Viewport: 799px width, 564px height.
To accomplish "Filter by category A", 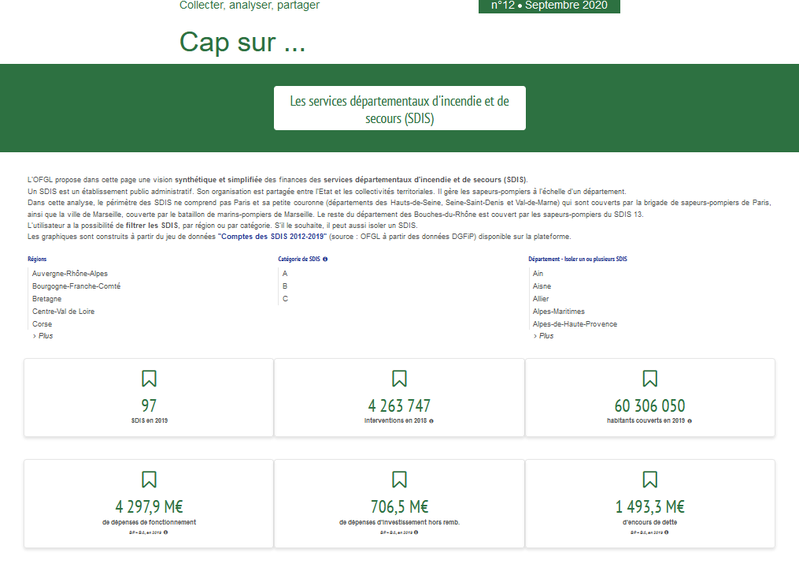I will tap(285, 273).
